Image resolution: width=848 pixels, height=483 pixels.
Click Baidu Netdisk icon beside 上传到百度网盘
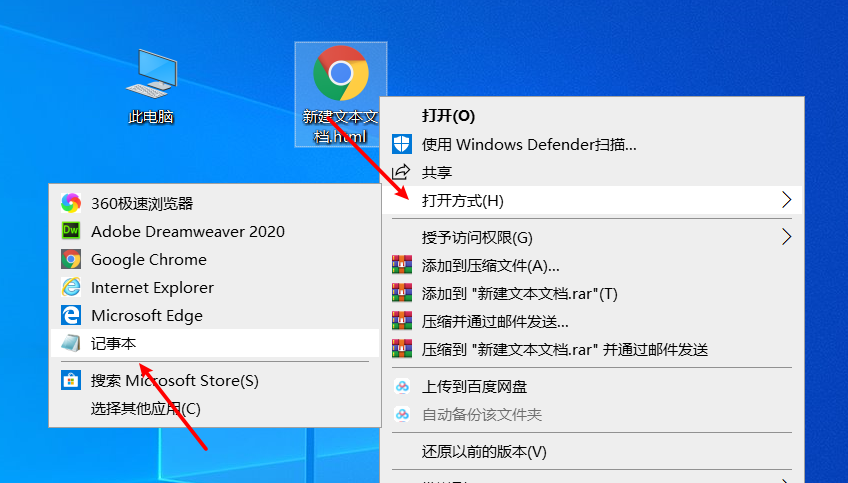402,386
